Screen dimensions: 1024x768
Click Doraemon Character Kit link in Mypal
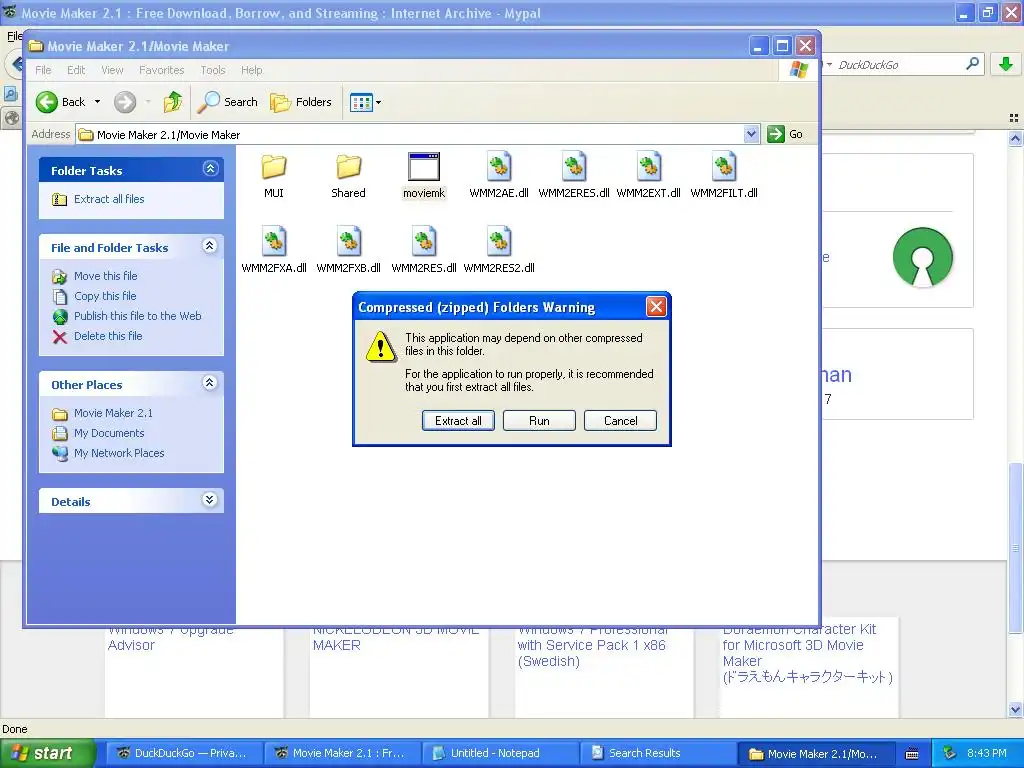pos(807,653)
